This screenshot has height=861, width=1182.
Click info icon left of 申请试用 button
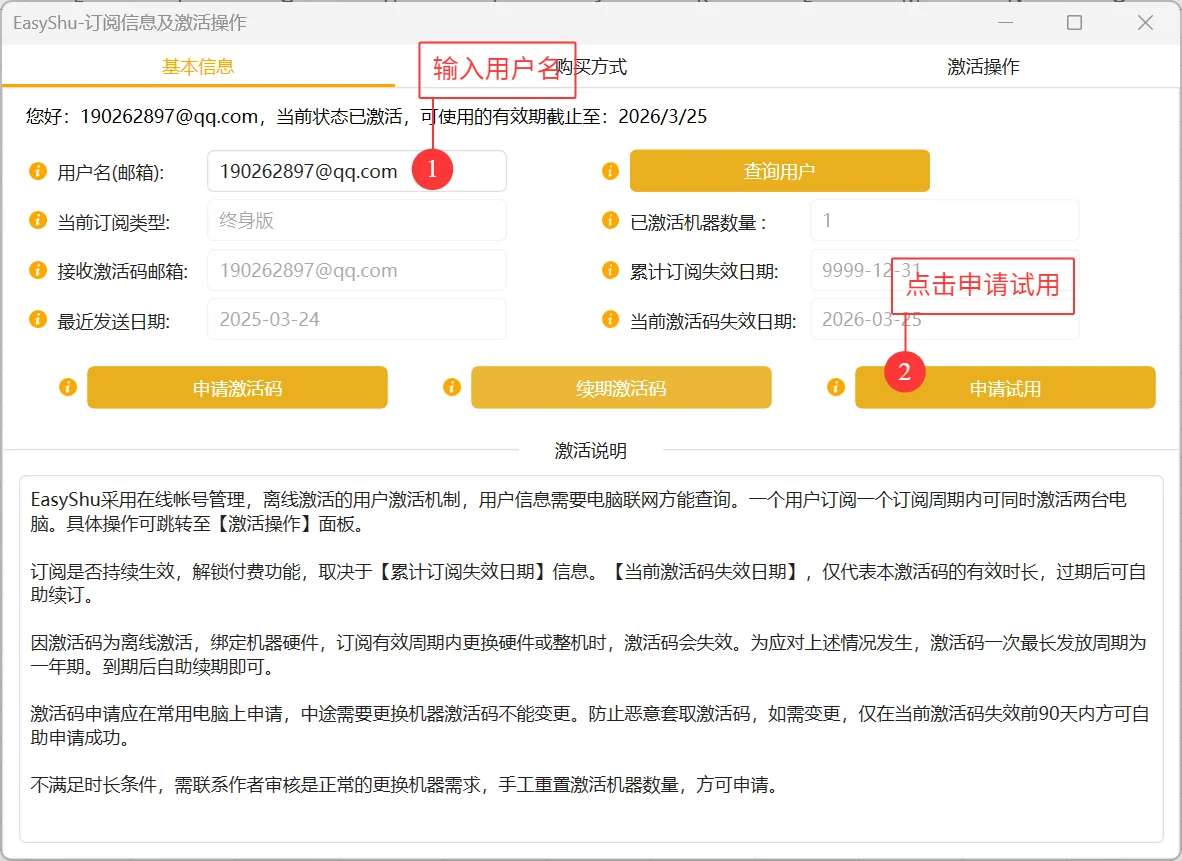coord(836,388)
